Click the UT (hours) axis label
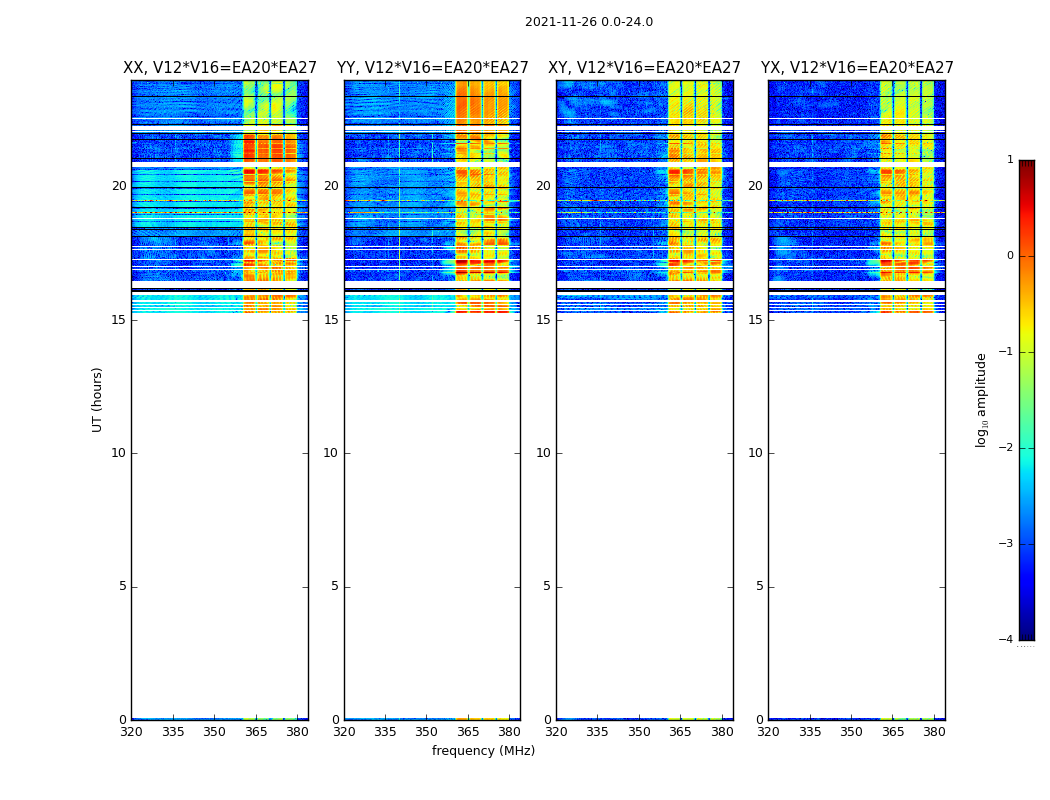 click(98, 399)
